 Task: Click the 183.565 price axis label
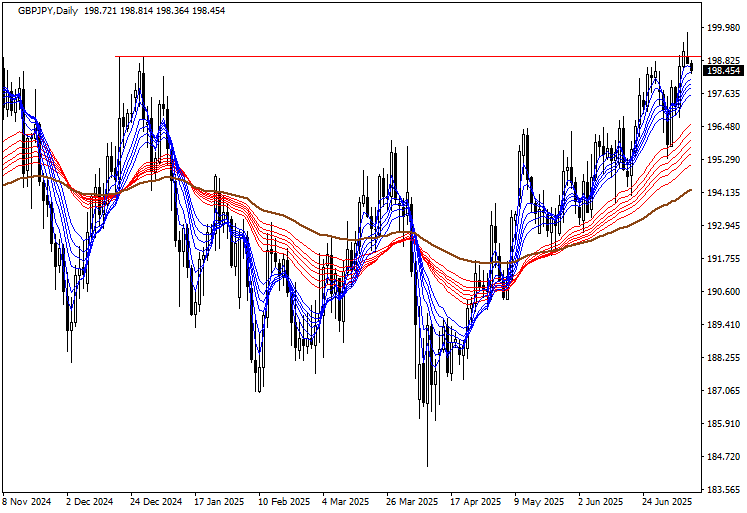click(x=724, y=490)
